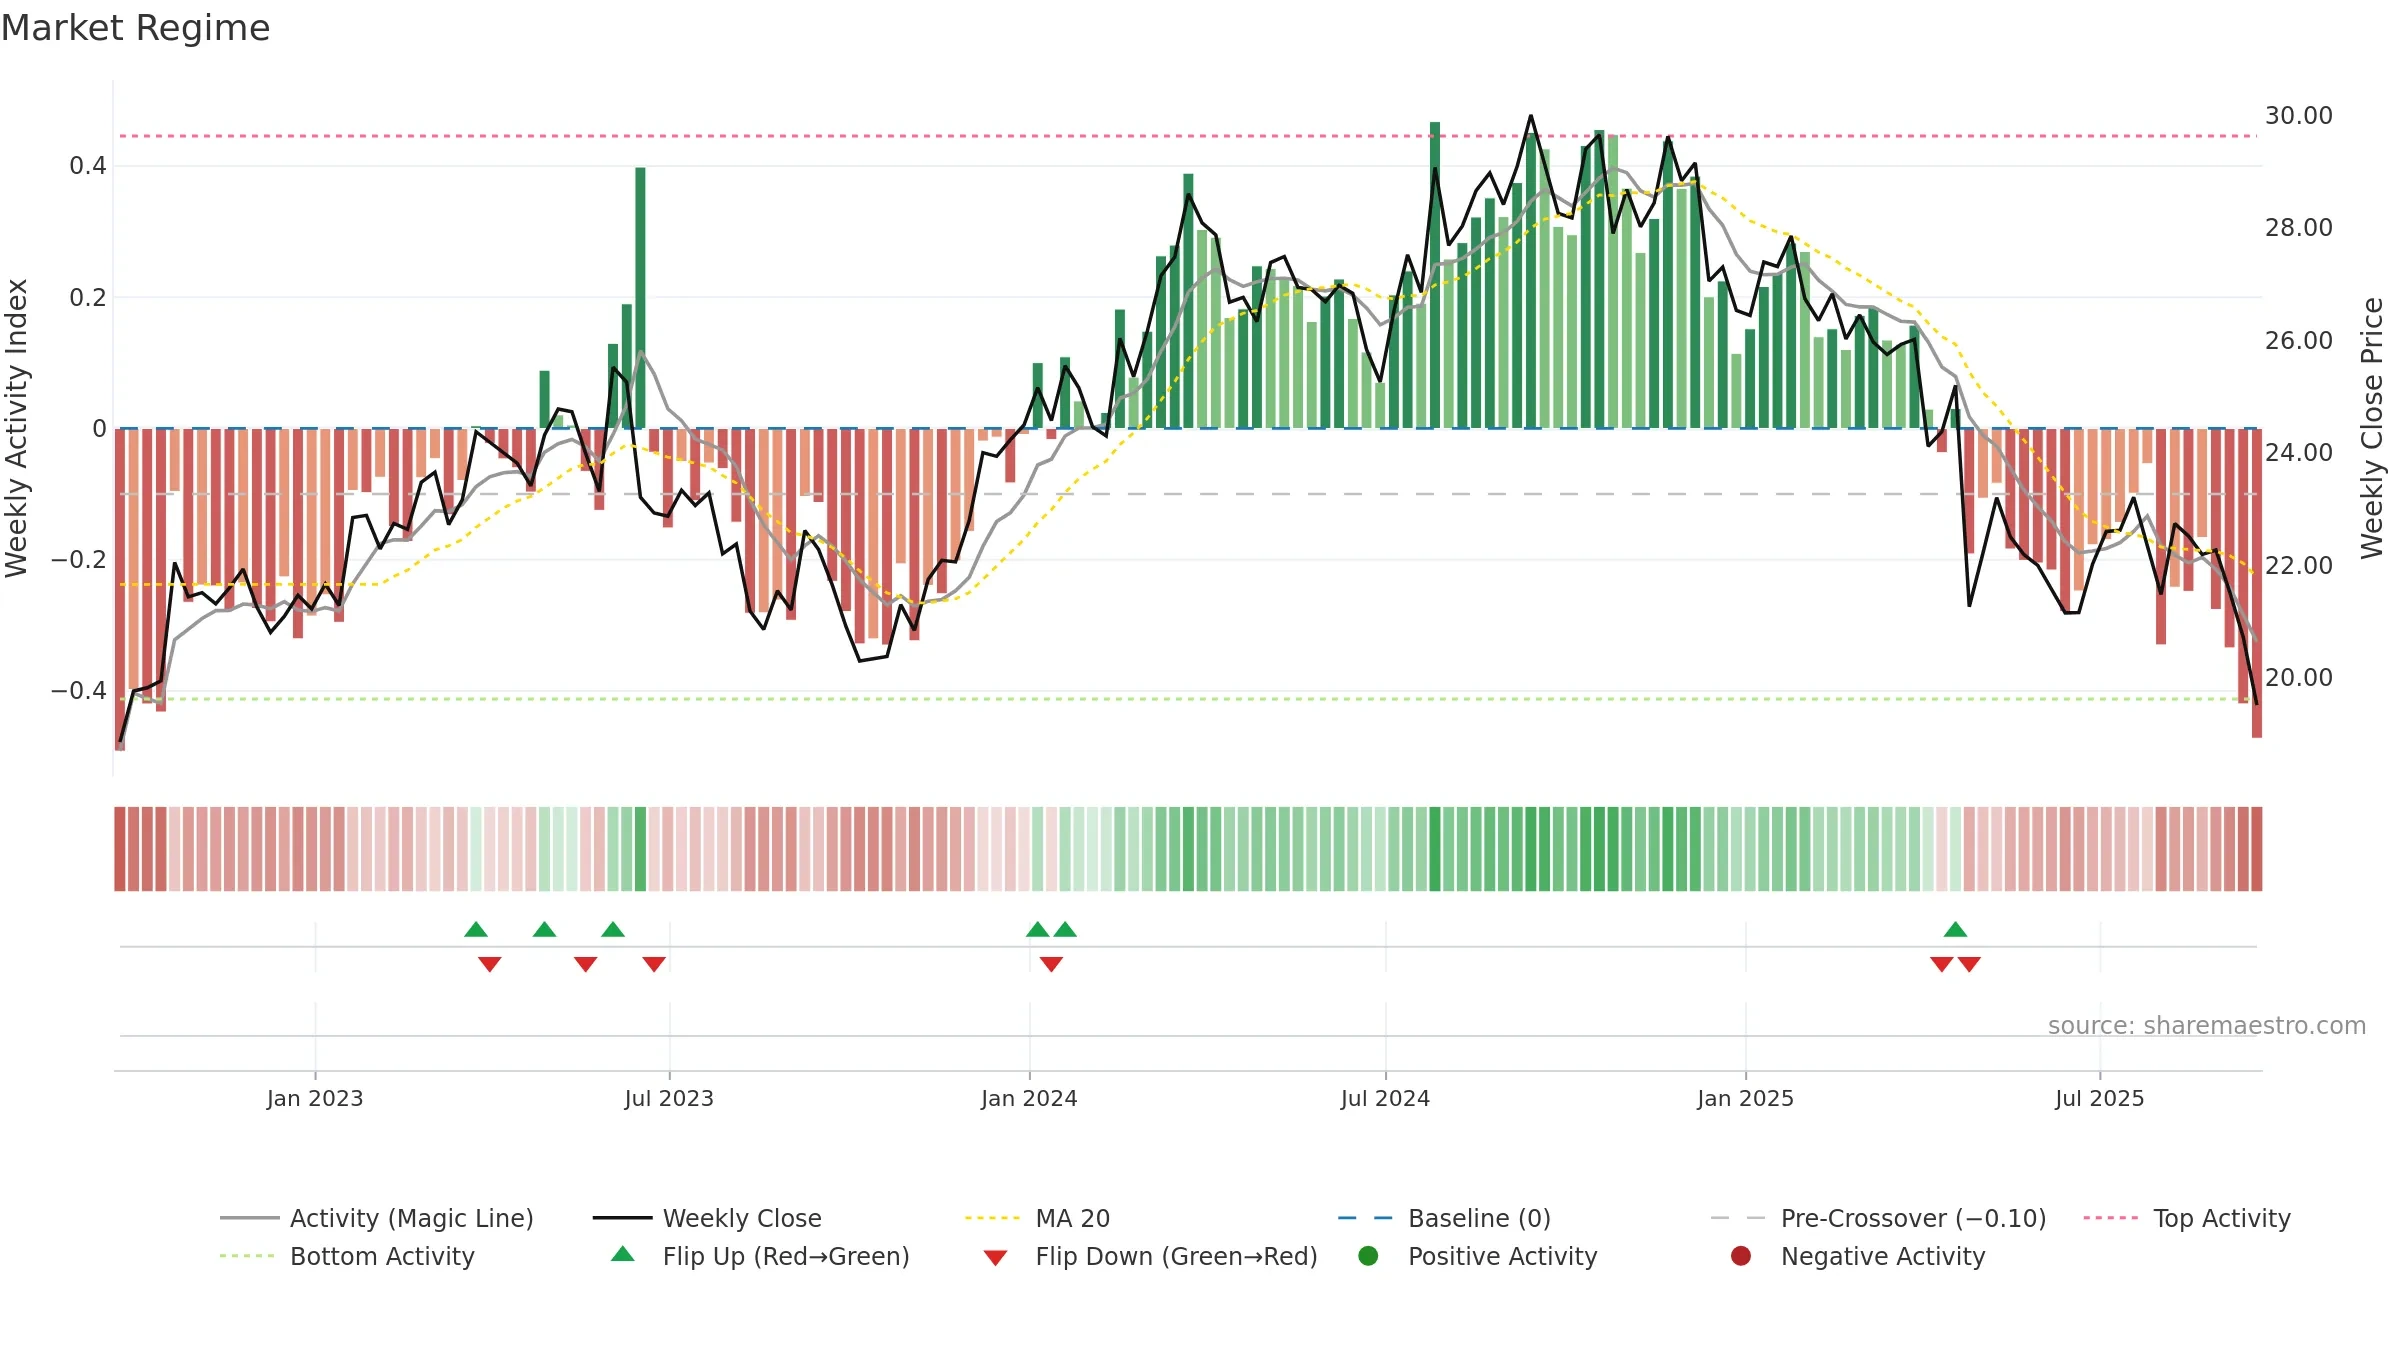Click the final red cell of the regime heat strip

(x=2257, y=849)
